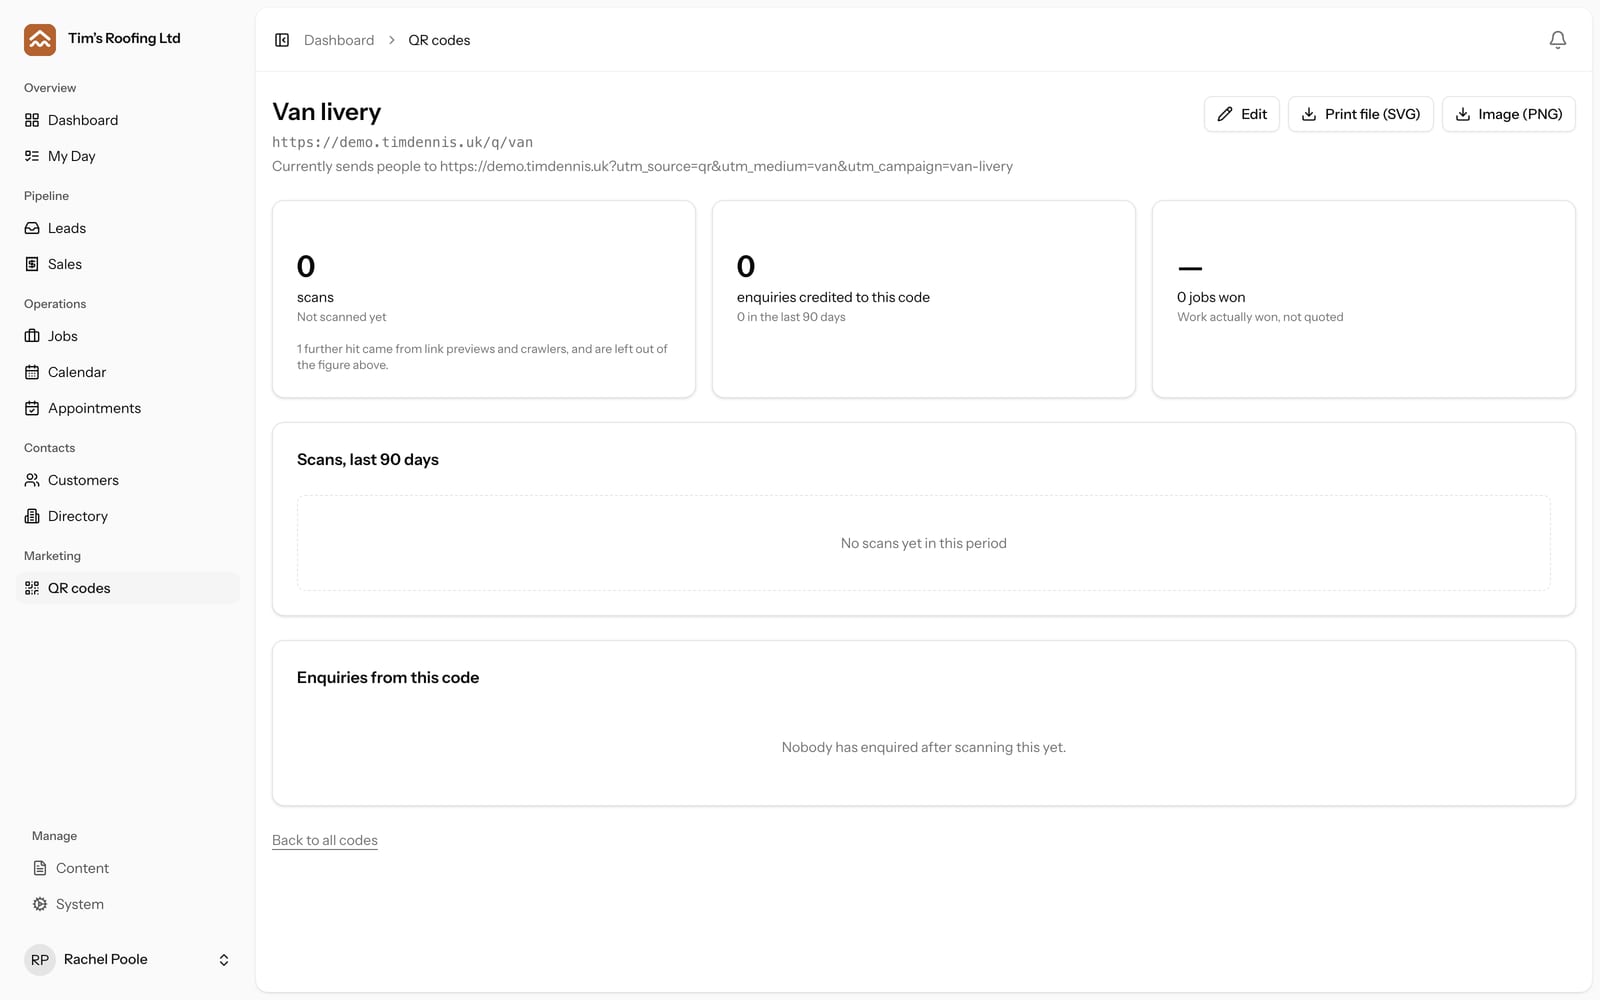Expand the Rachel Poole account switcher
Image resolution: width=1600 pixels, height=1000 pixels.
(x=224, y=960)
